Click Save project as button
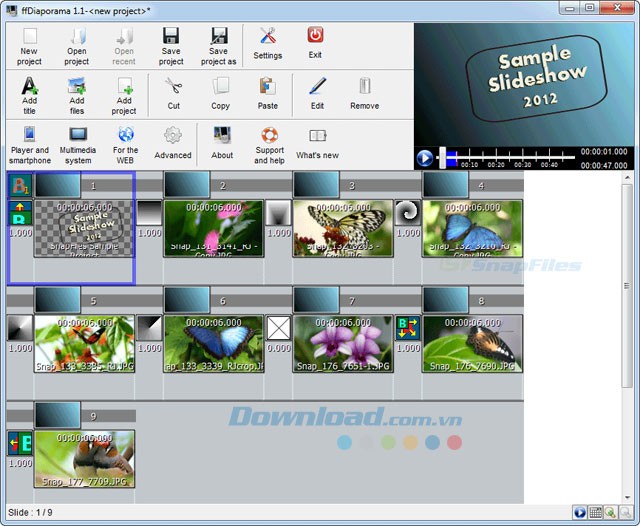640x526 pixels. [x=218, y=44]
